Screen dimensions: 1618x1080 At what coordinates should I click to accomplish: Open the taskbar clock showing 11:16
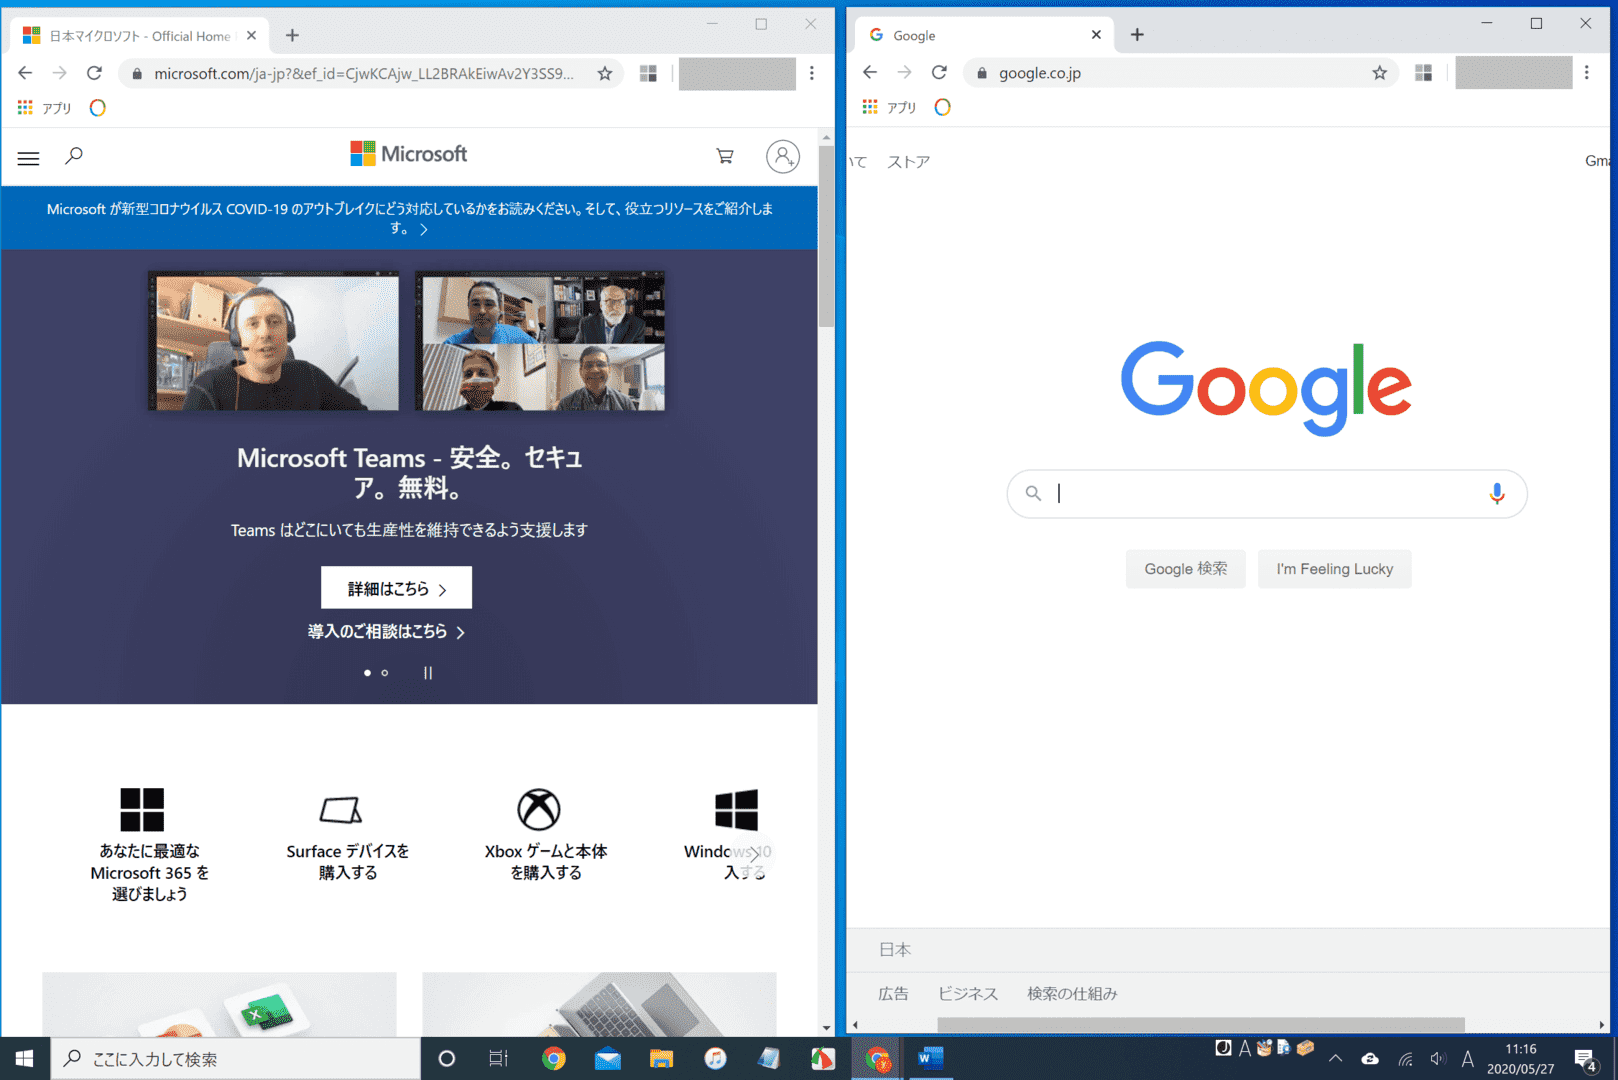tap(1520, 1058)
